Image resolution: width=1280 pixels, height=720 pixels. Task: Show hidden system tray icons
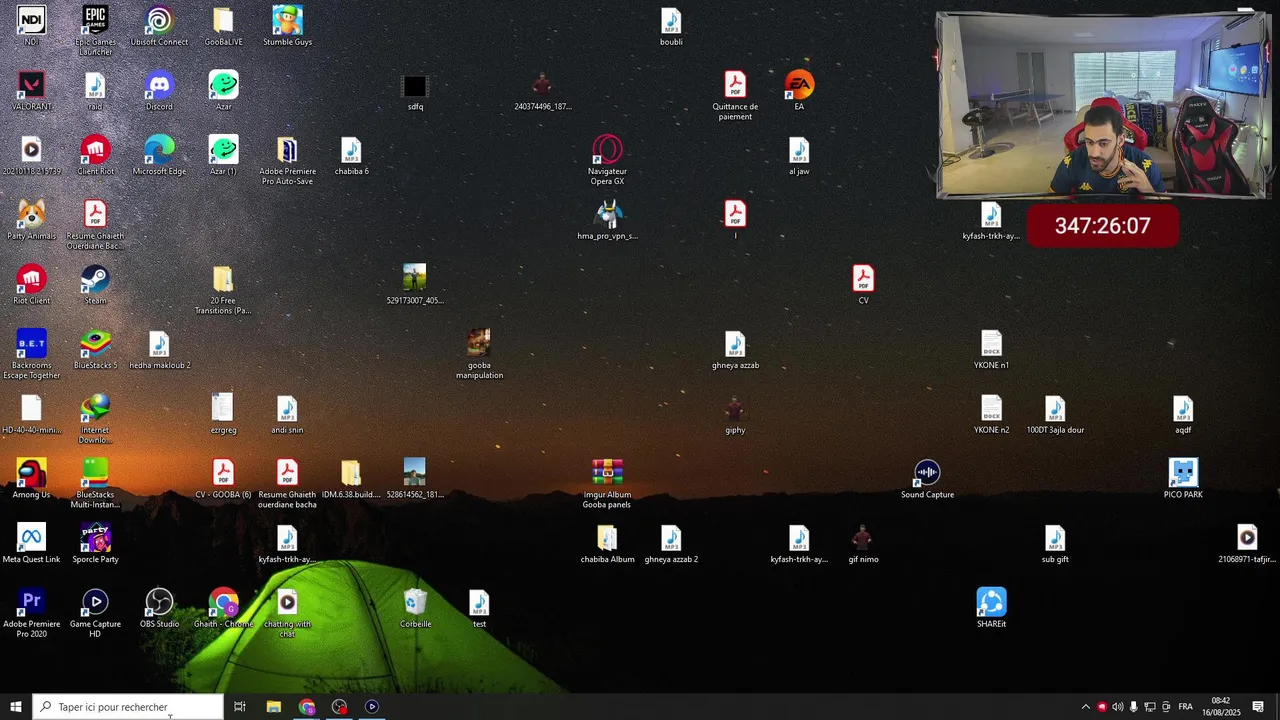tap(1086, 707)
